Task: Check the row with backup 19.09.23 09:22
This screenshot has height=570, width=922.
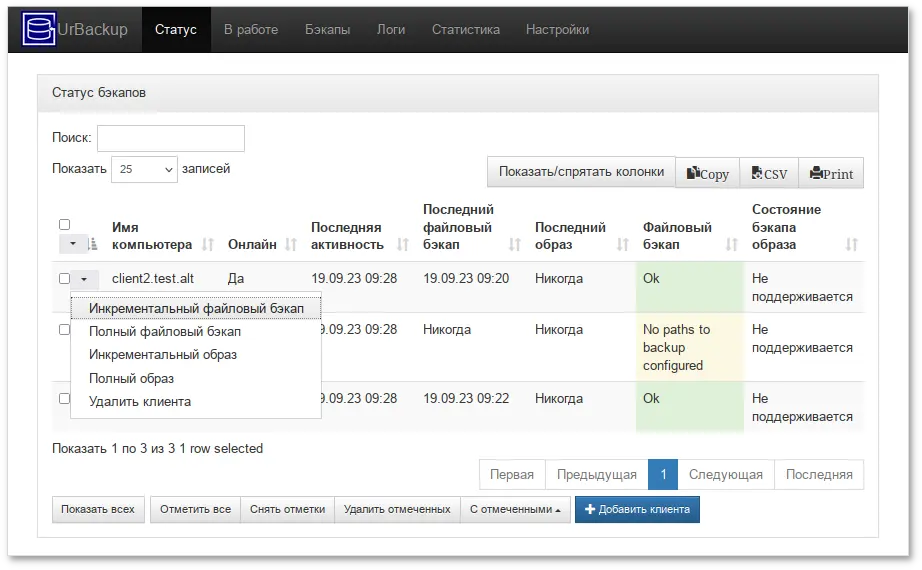Action: [65, 398]
